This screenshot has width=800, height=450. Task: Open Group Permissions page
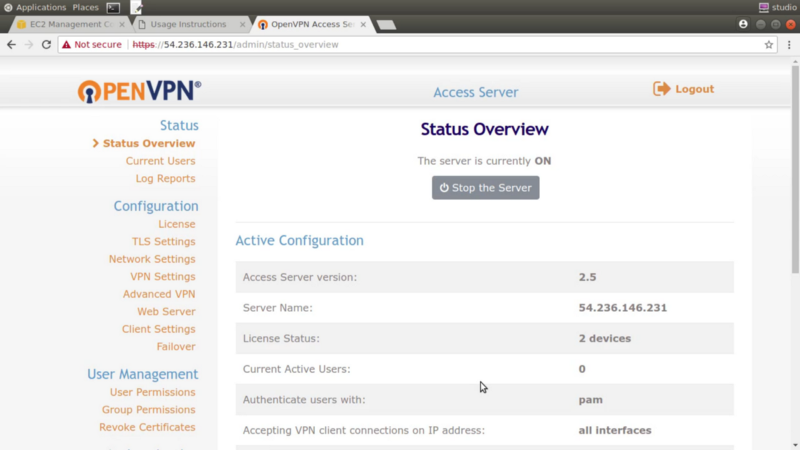148,409
